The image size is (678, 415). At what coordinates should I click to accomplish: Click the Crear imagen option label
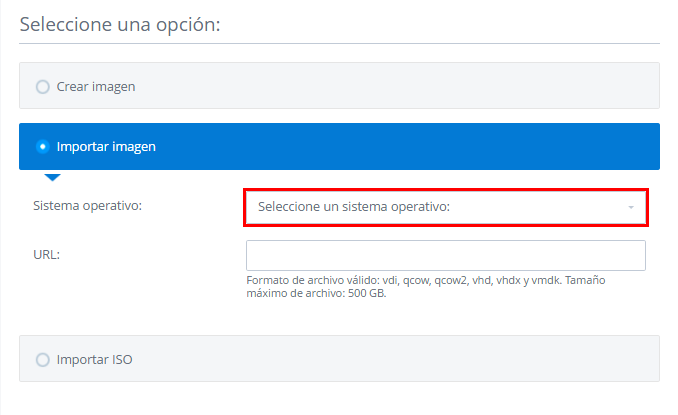pos(96,87)
